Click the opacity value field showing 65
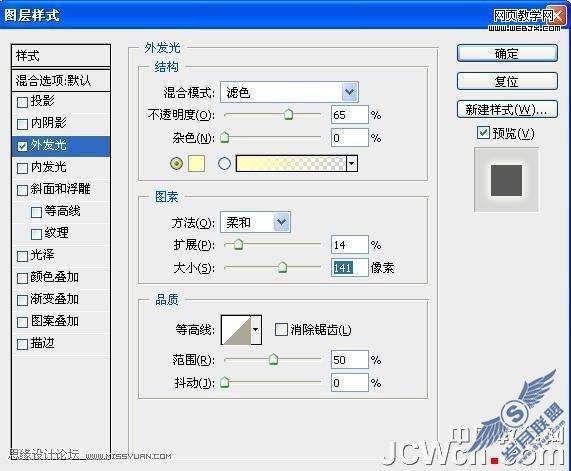The height and width of the screenshot is (471, 571). click(350, 115)
